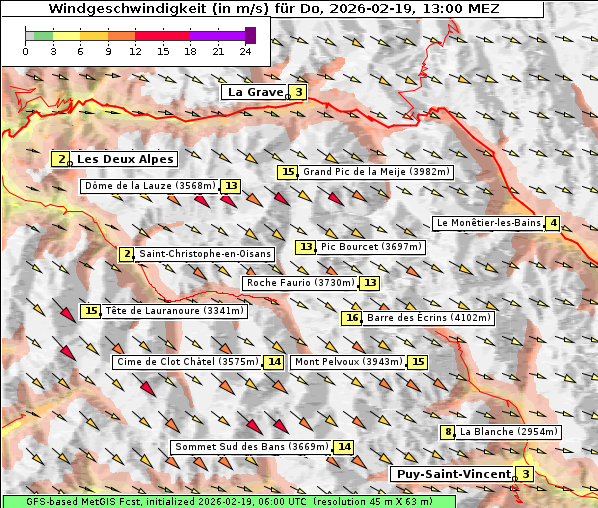Click wind value 13 beside Pic Bourcet
Screen dimensions: 598x508
tap(305, 247)
